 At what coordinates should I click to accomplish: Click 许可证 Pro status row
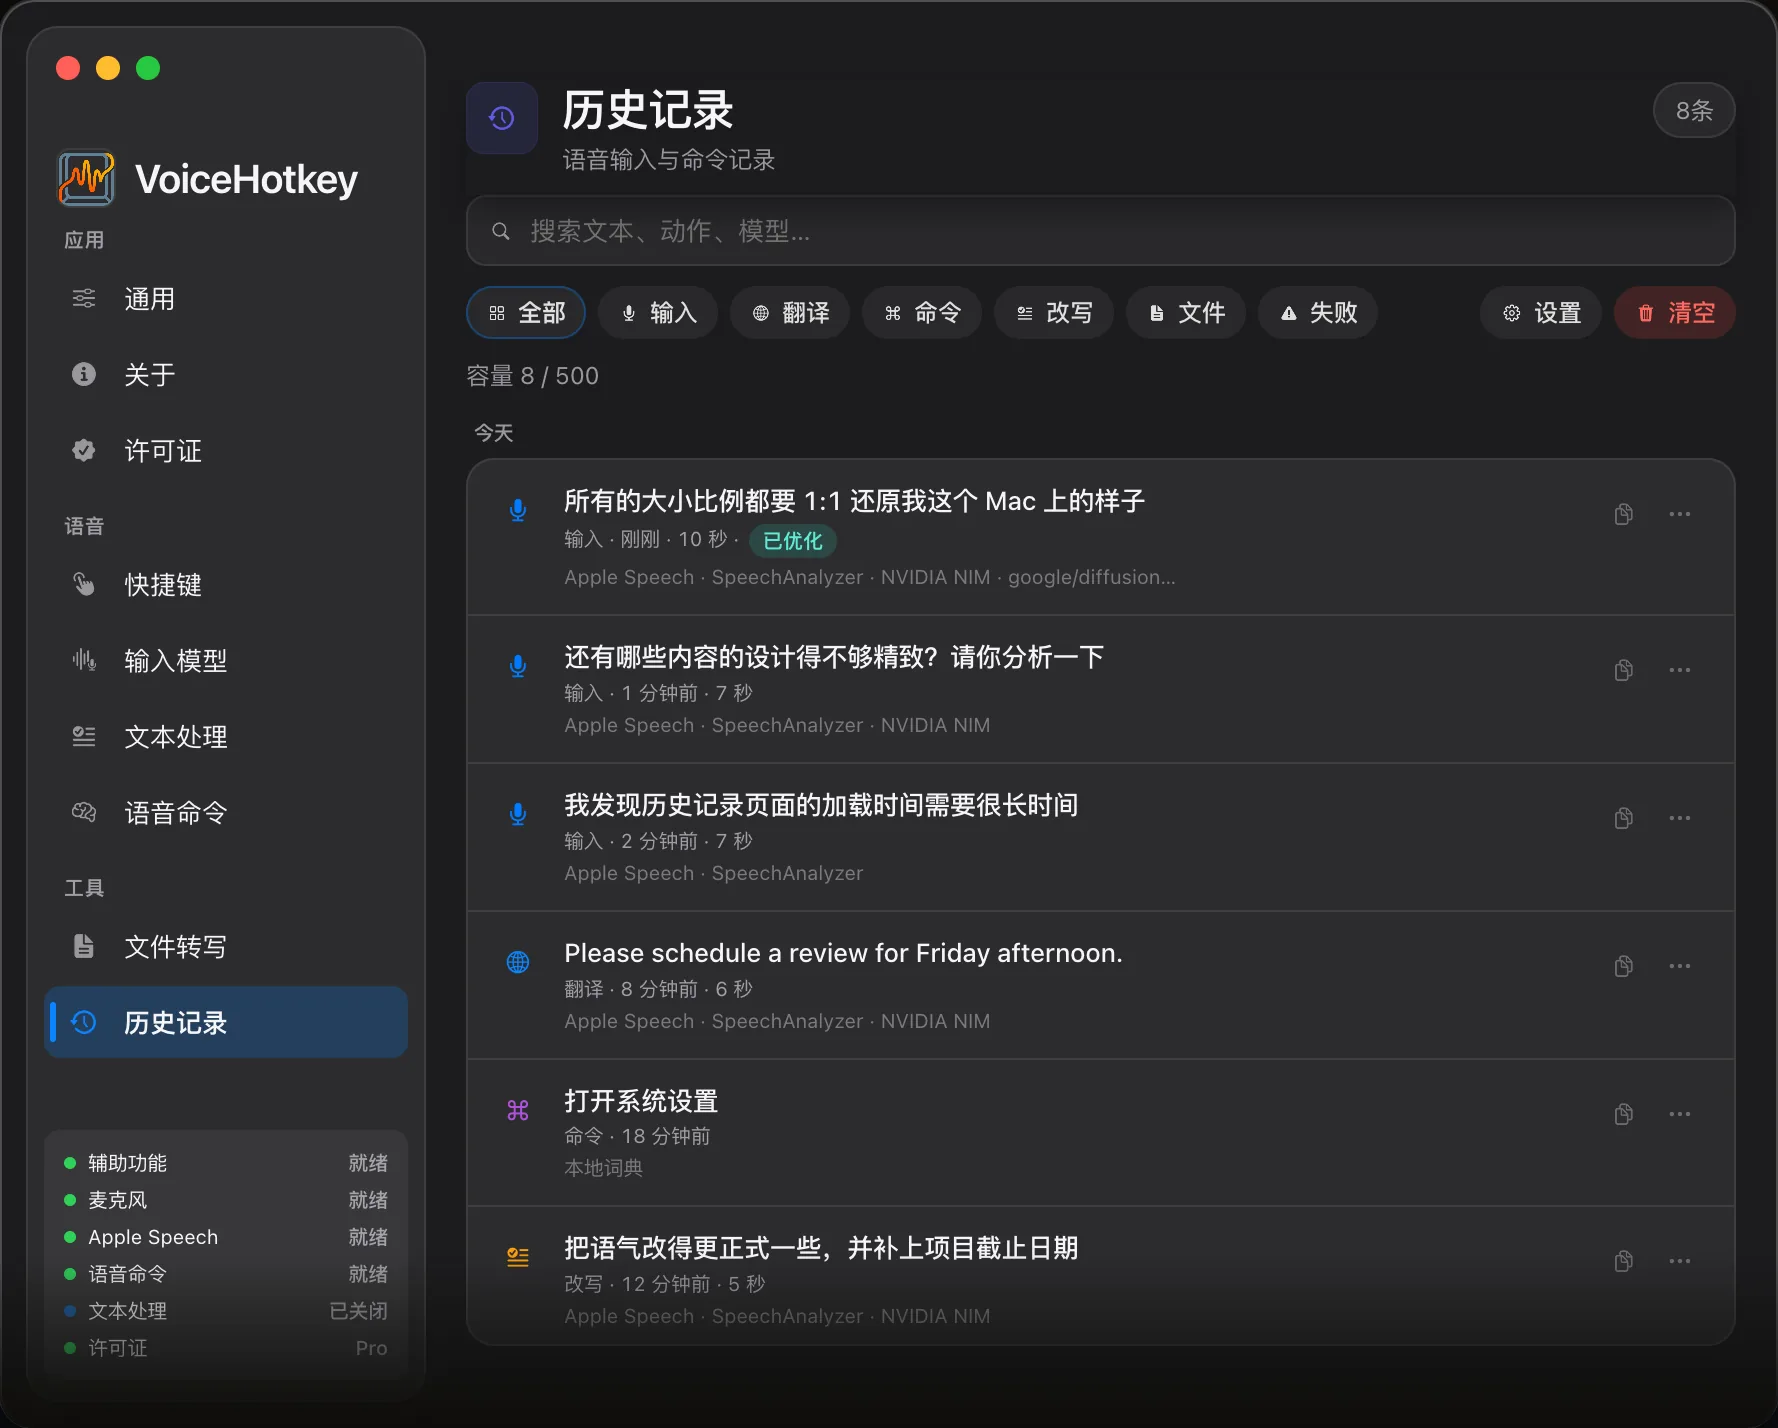(x=226, y=1348)
